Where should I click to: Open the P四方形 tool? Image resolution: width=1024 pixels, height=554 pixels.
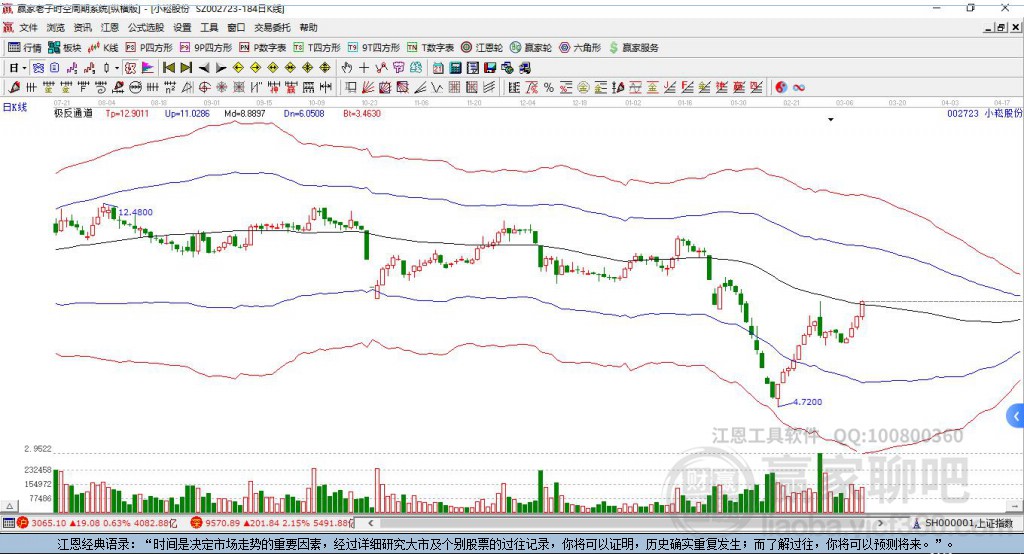pyautogui.click(x=149, y=48)
